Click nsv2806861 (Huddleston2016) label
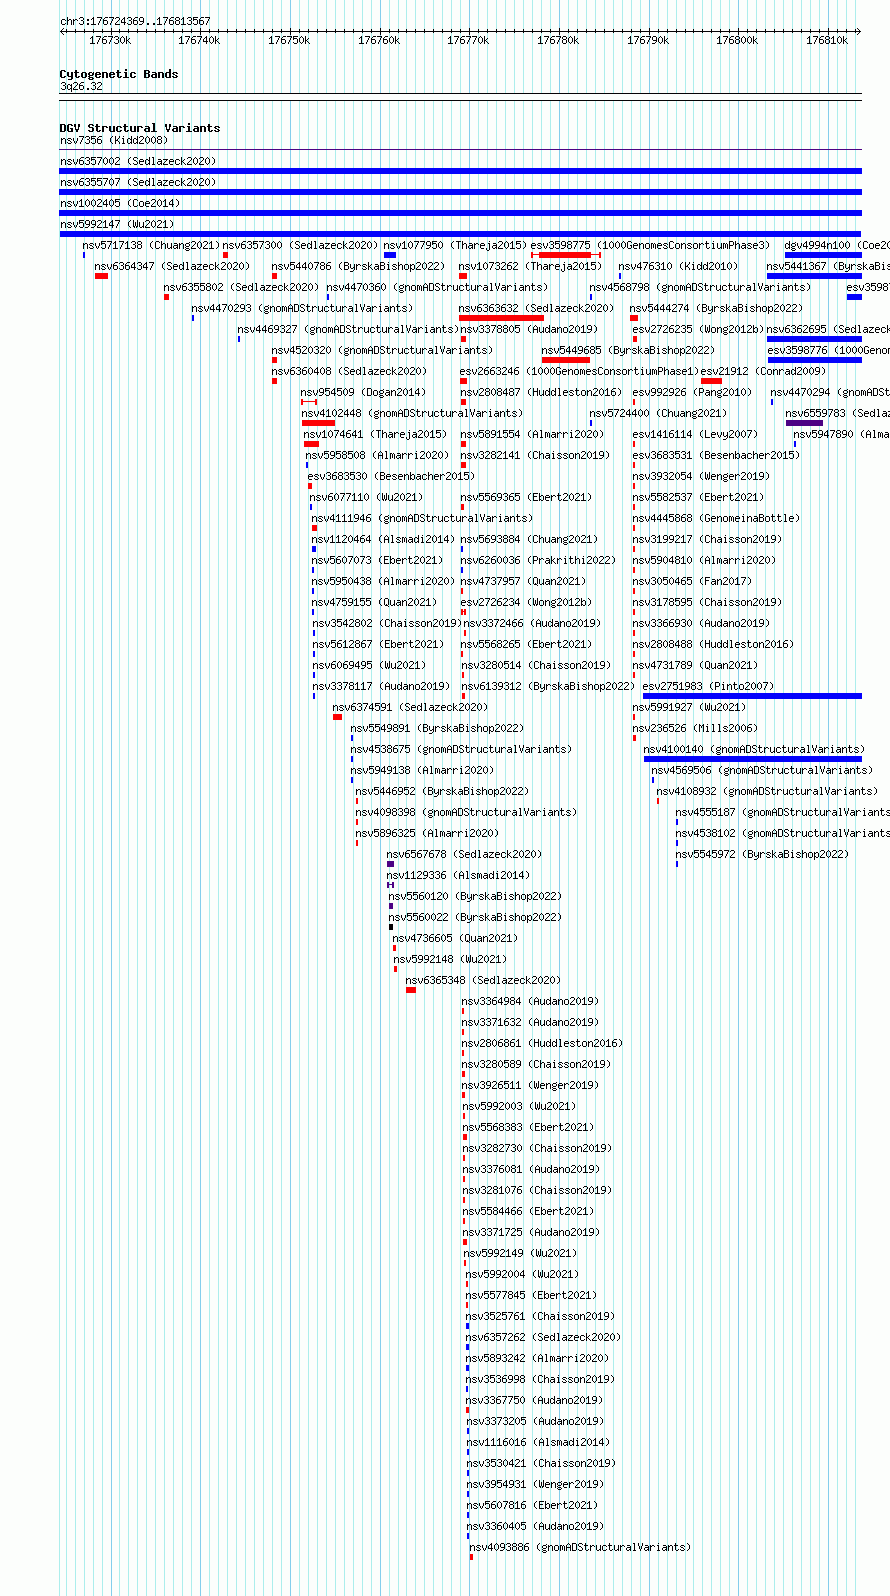890x1596 pixels. click(542, 1044)
